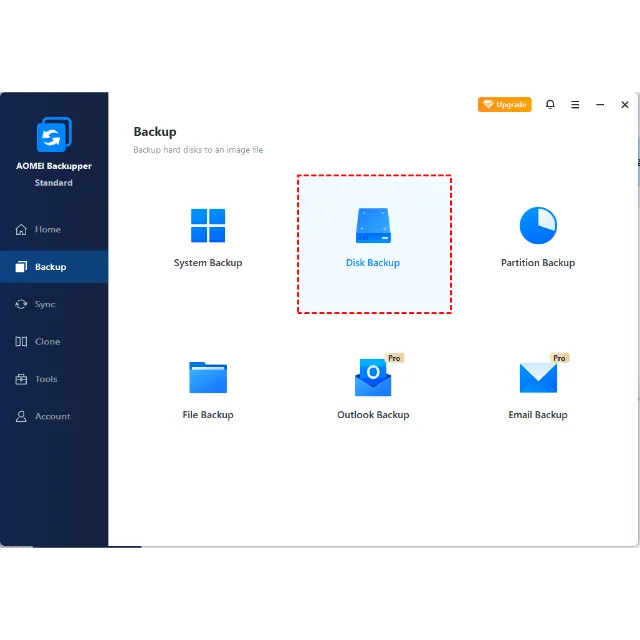Open the Clone section in sidebar
The image size is (640, 640).
(47, 341)
